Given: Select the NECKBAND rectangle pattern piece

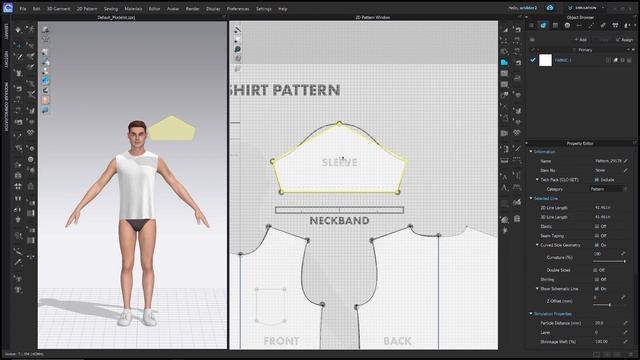Looking at the screenshot, I should coord(340,210).
